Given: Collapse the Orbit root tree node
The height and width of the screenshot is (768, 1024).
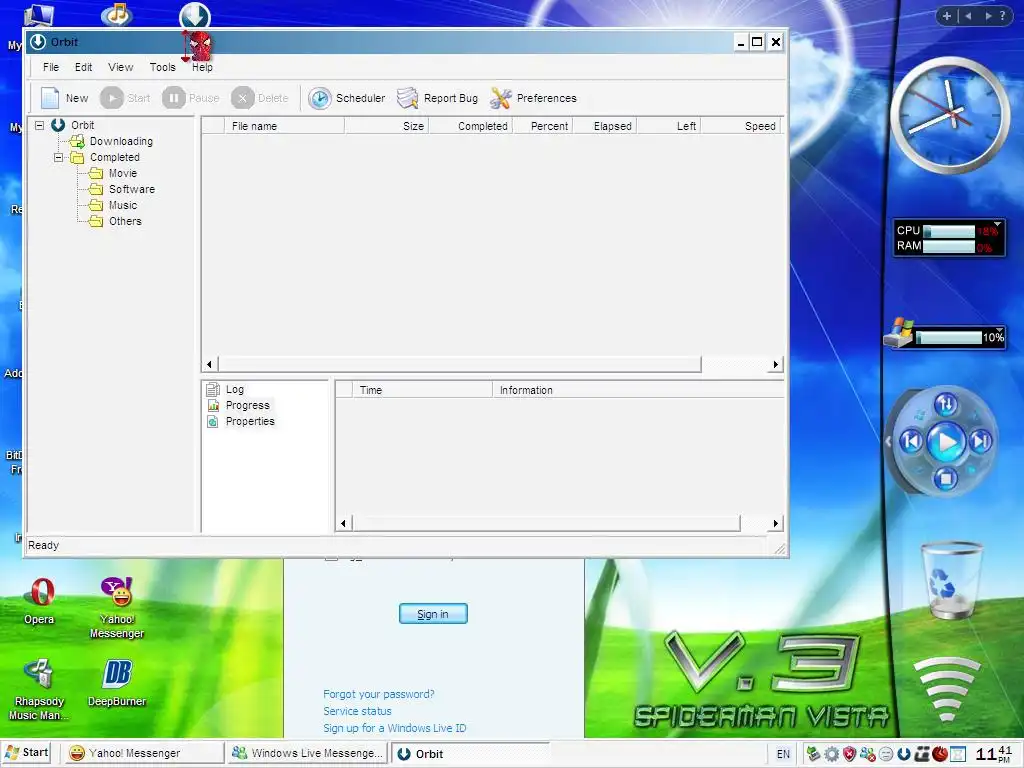Looking at the screenshot, I should pos(40,125).
